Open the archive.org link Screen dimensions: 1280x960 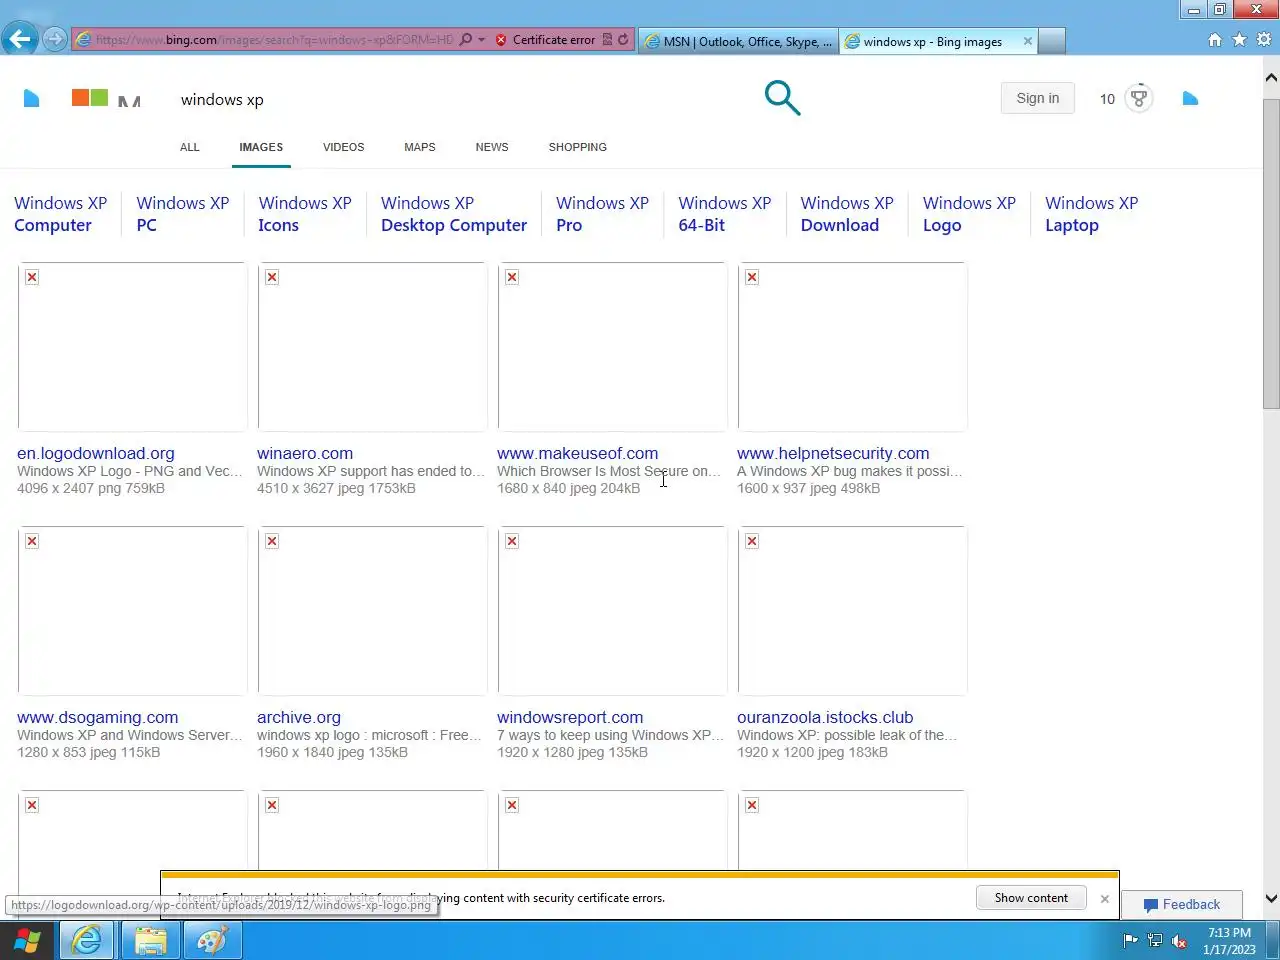coord(299,717)
